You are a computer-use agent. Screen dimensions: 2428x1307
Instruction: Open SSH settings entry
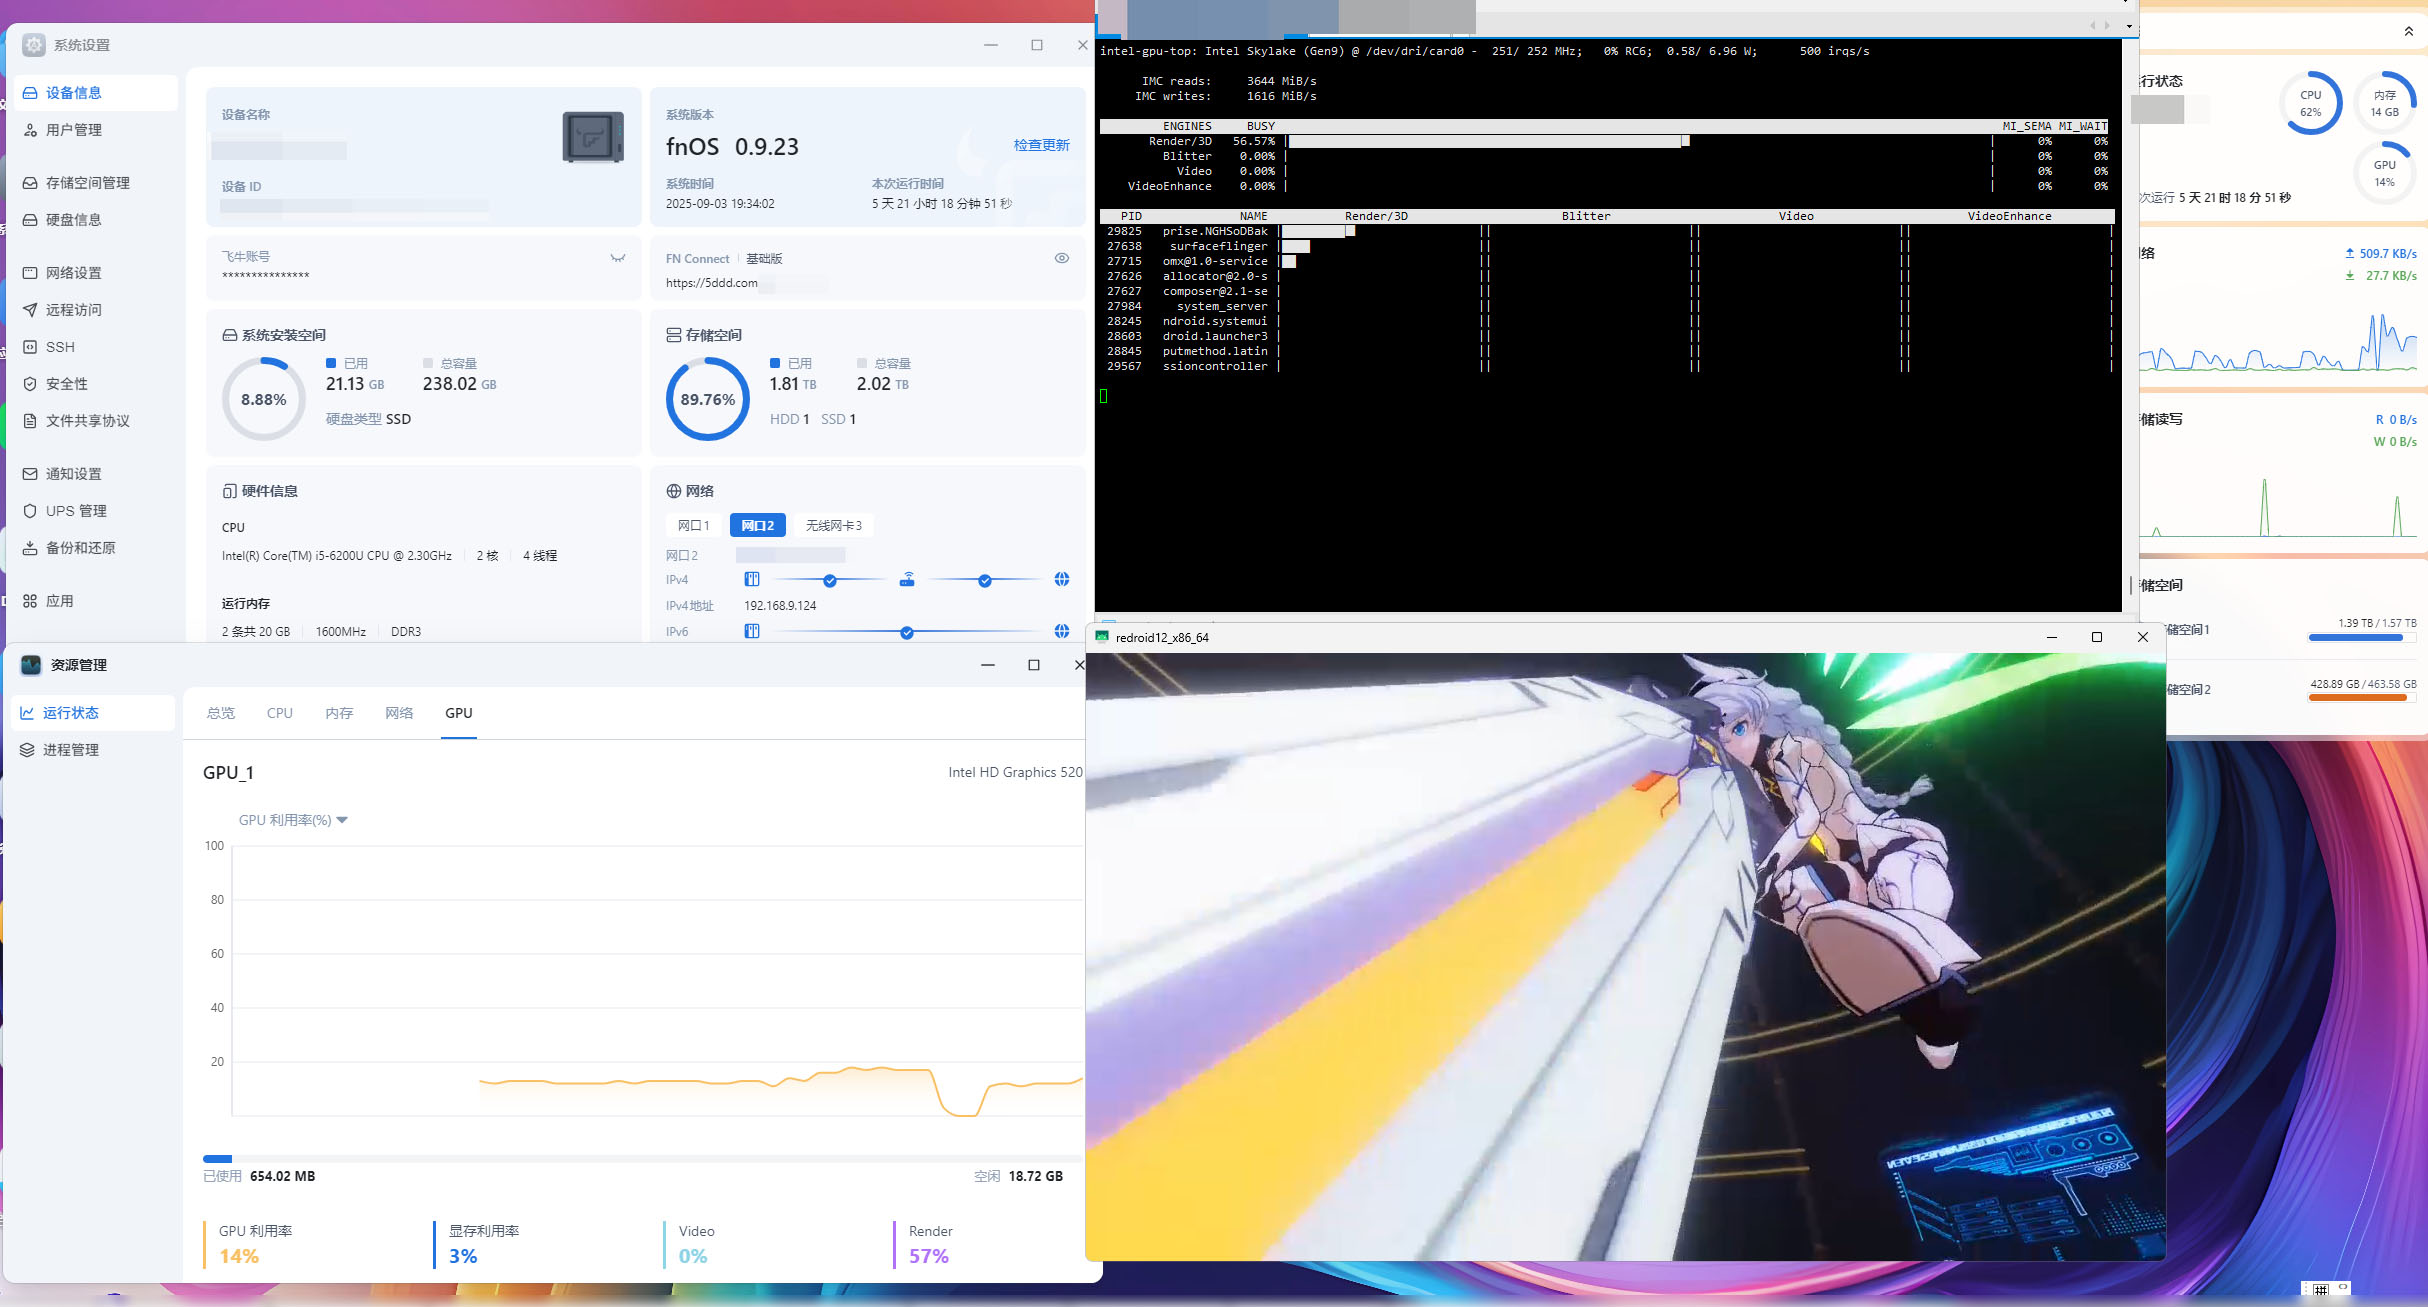60,347
